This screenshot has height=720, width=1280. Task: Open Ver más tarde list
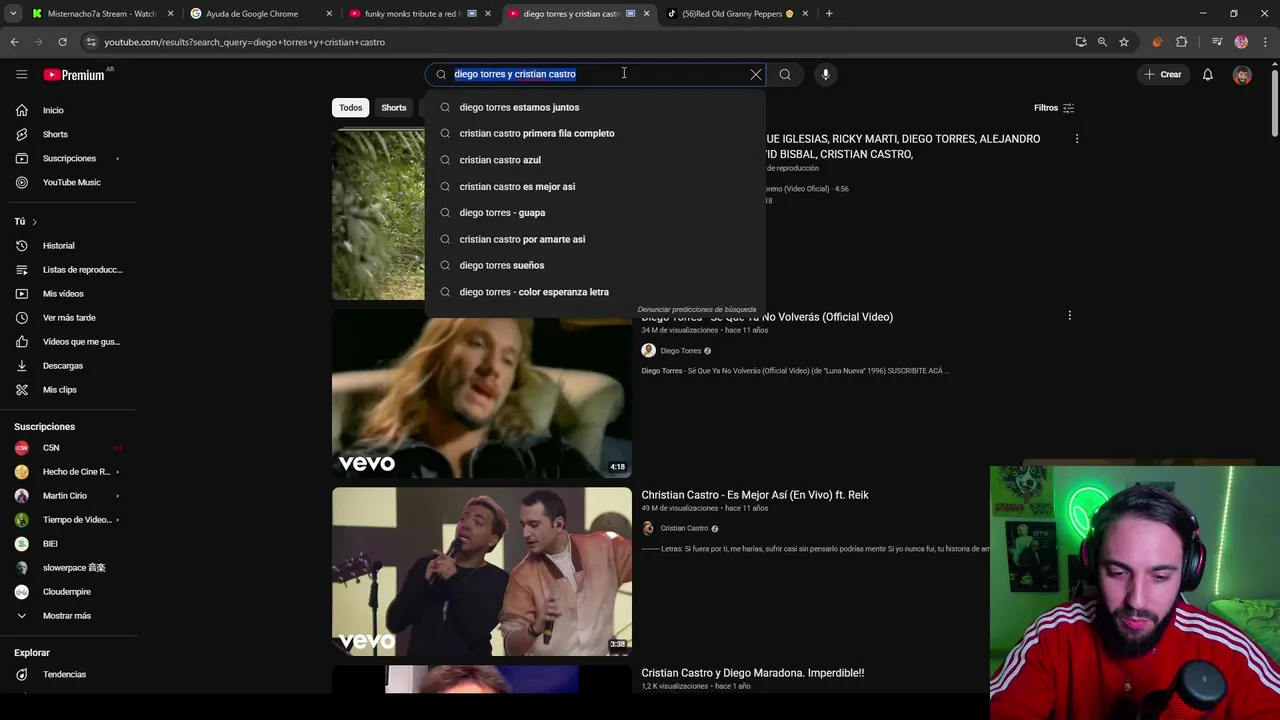(70, 317)
